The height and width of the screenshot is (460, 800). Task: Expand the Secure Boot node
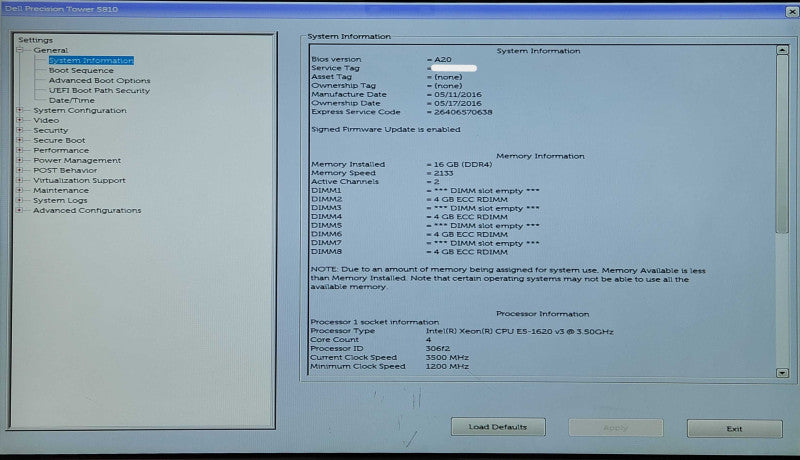pos(20,140)
